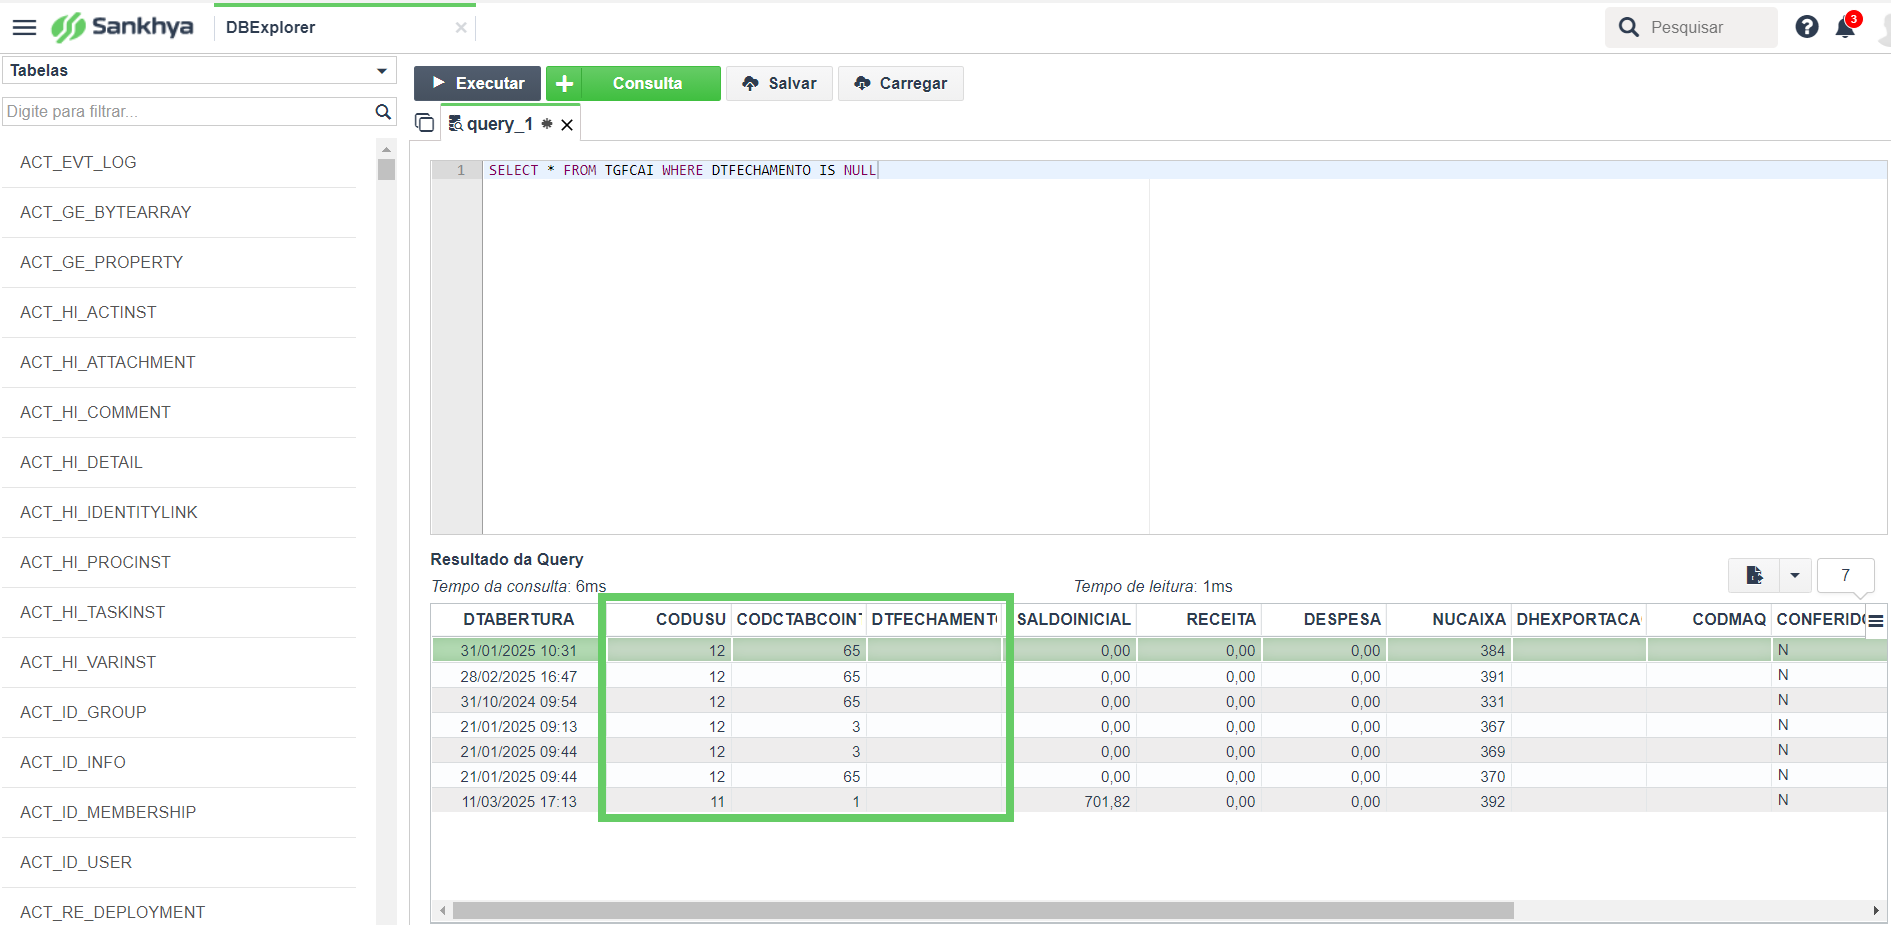Select ACT_HI_PROCINST table
Image resolution: width=1891 pixels, height=925 pixels.
click(x=95, y=562)
